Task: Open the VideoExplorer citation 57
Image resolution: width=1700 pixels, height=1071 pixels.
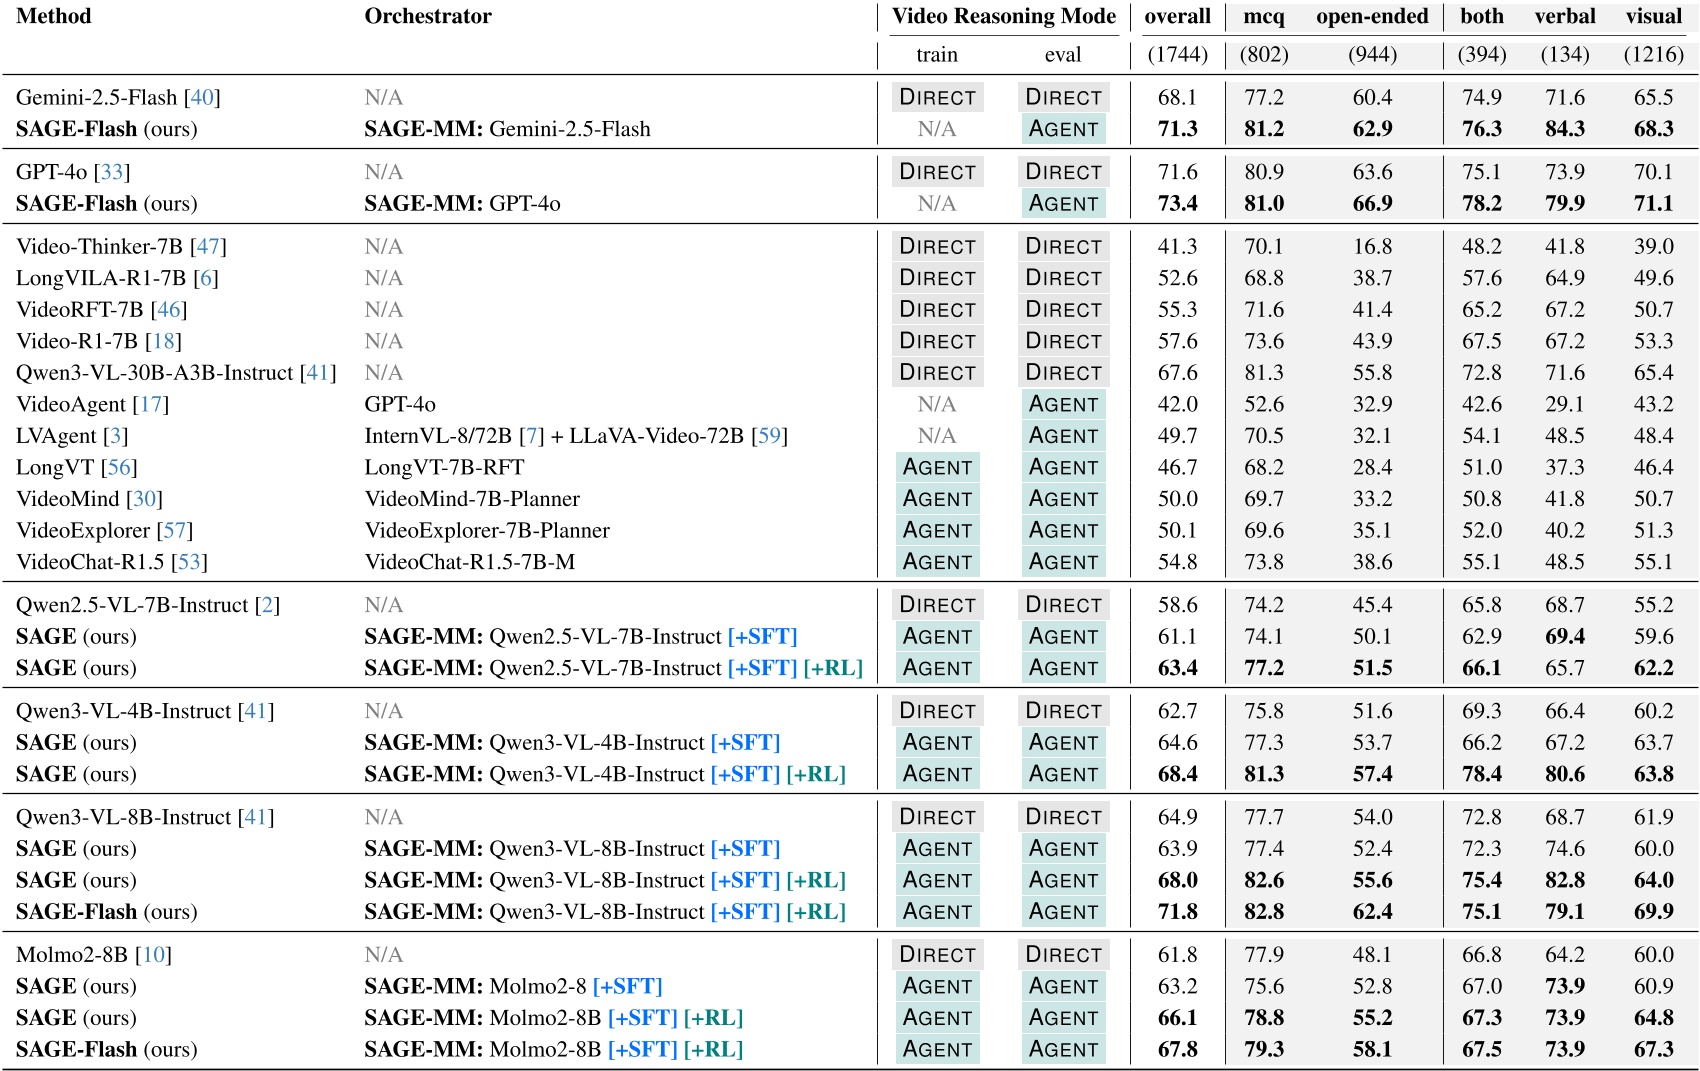Action: pos(175,530)
